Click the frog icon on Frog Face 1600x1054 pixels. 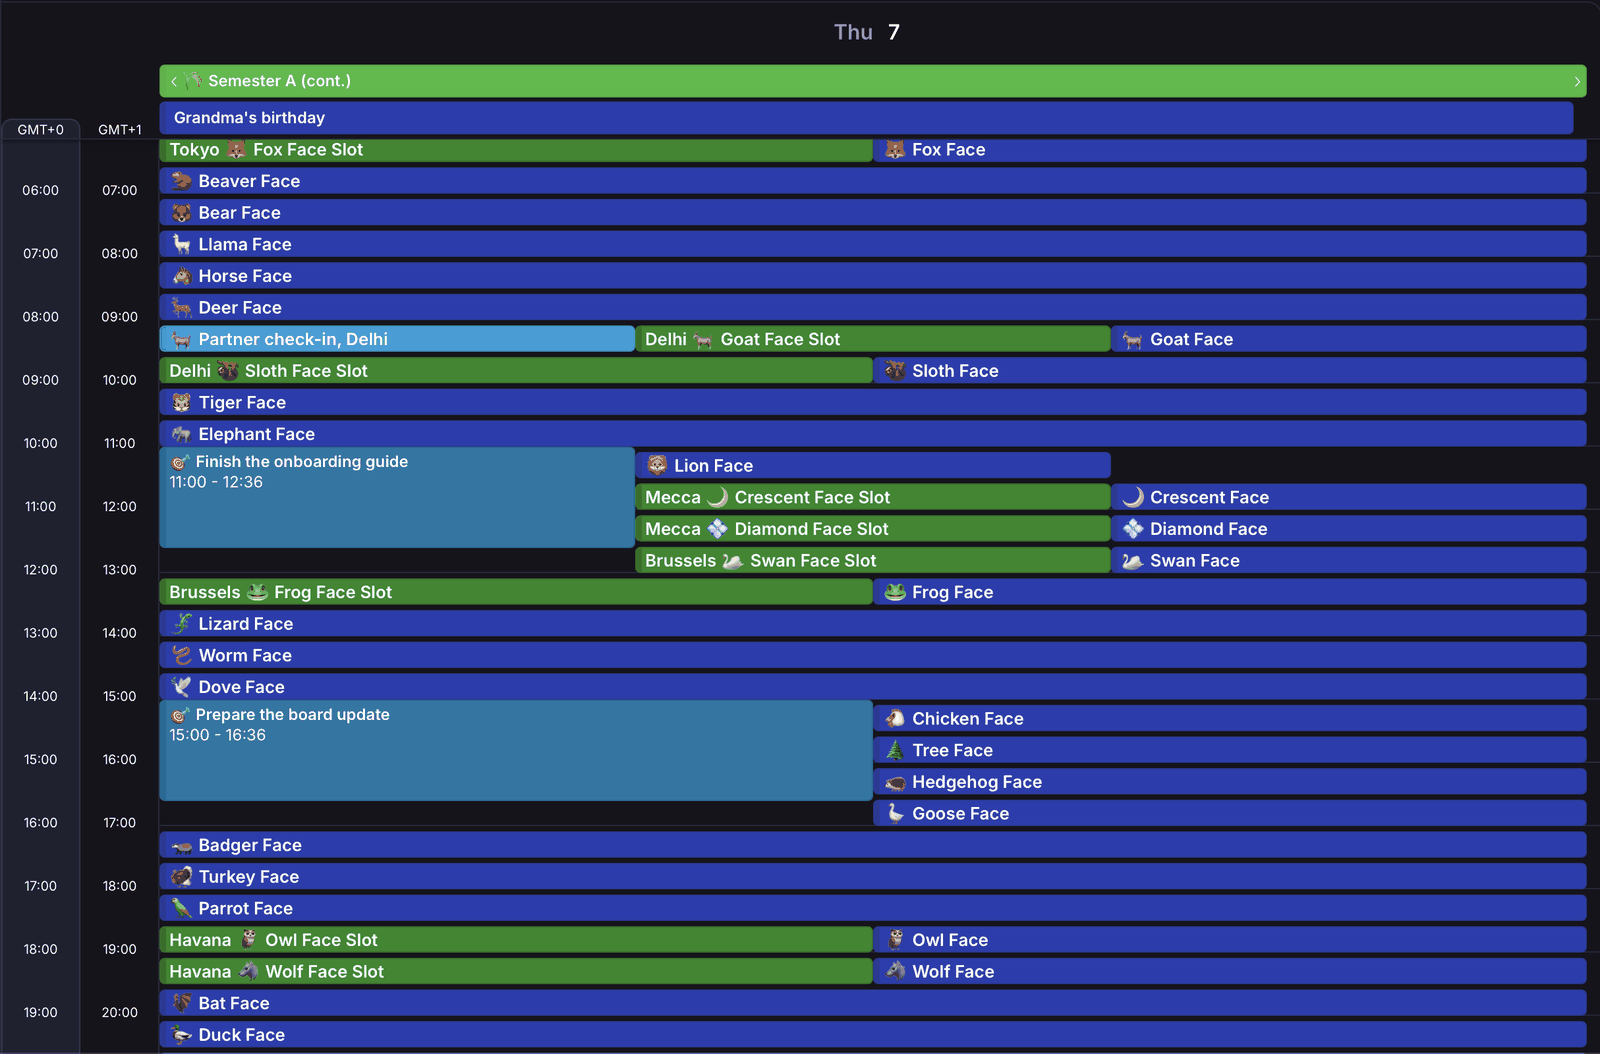pos(895,592)
